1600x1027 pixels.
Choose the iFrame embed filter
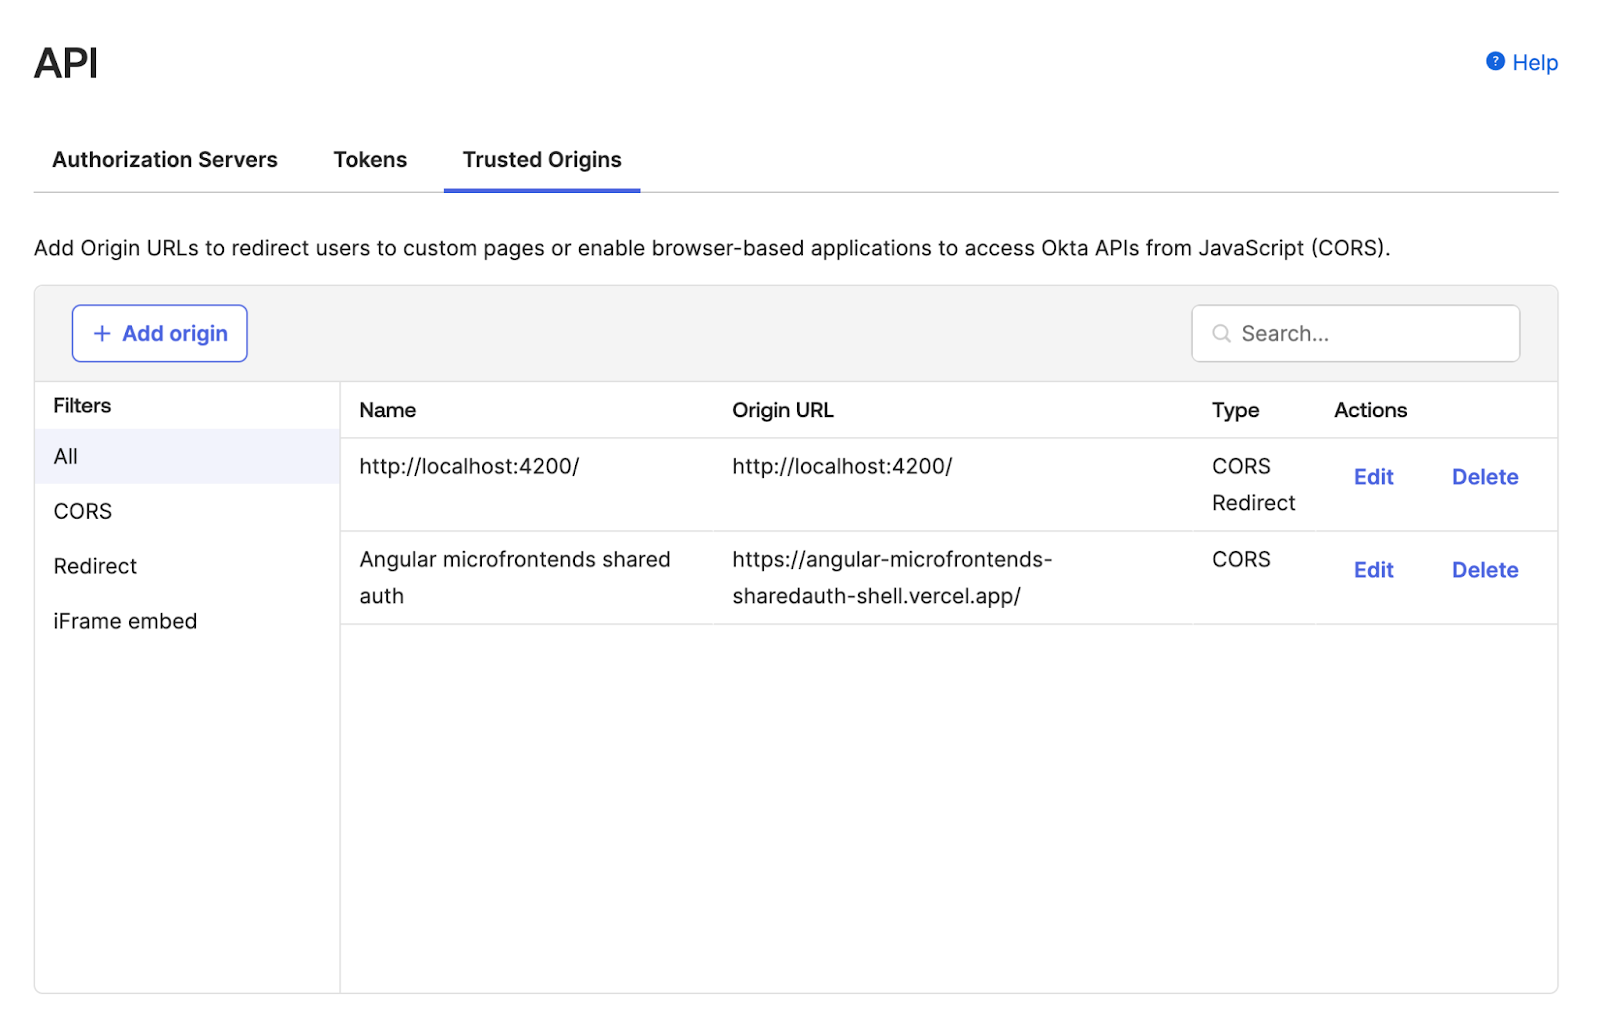coord(125,622)
